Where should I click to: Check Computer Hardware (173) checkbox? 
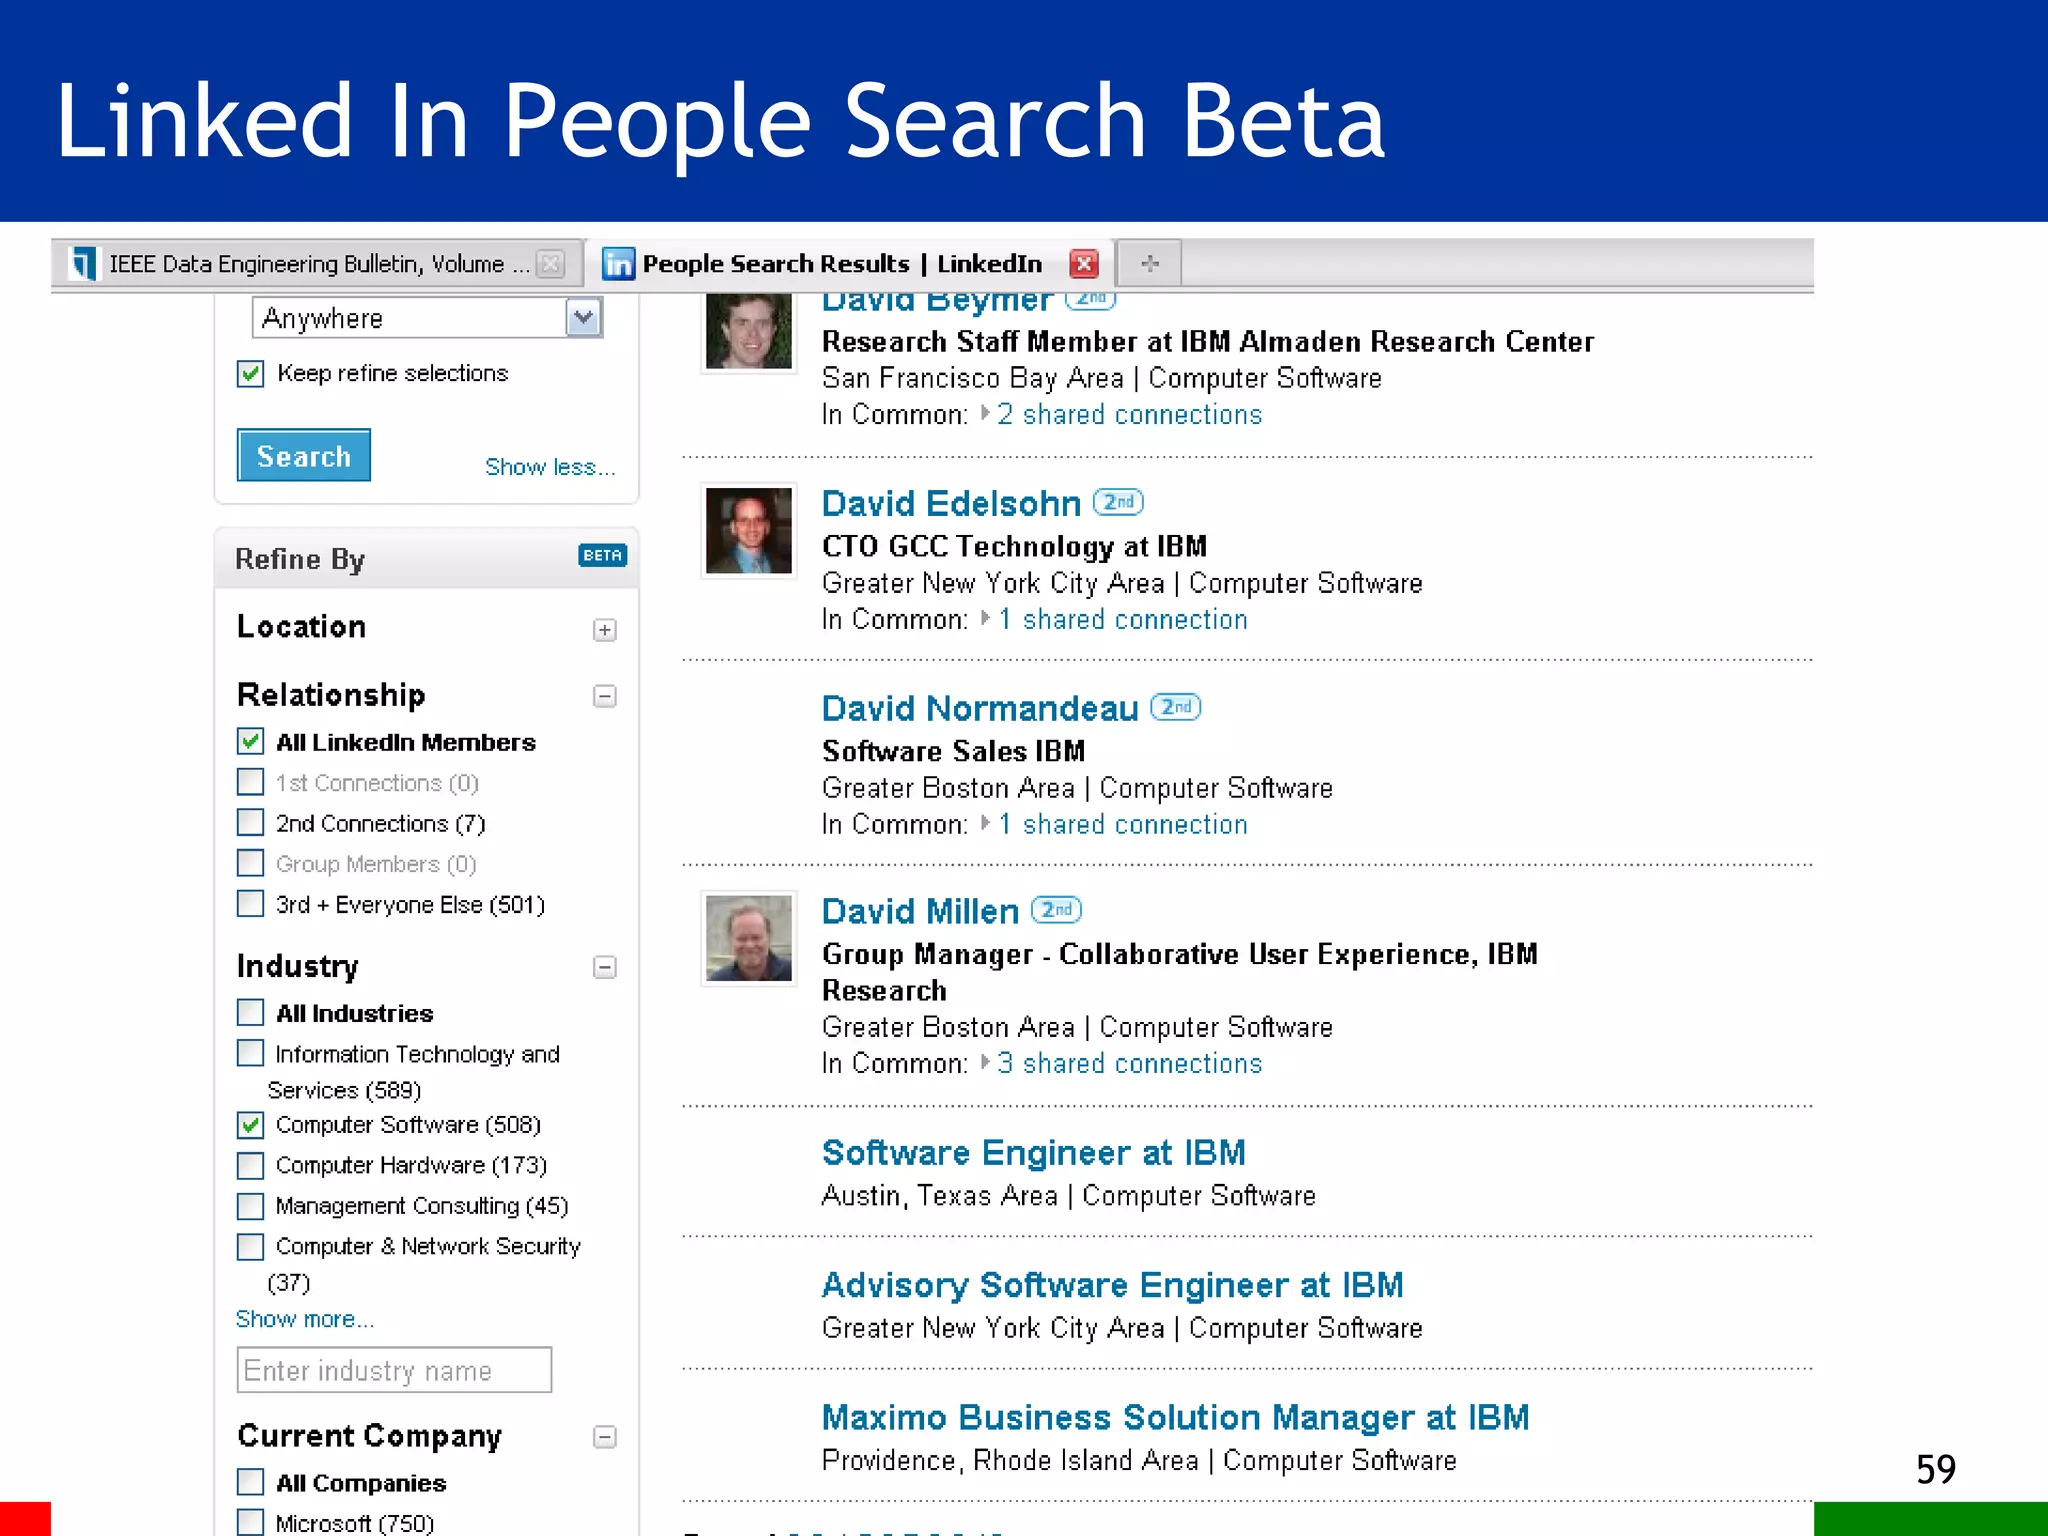coord(250,1166)
